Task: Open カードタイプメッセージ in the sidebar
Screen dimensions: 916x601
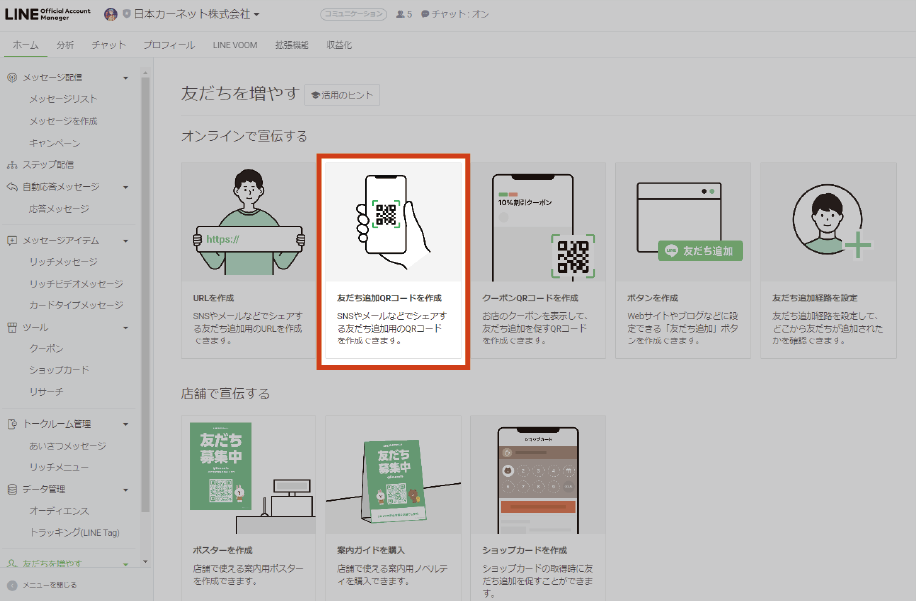Action: click(x=76, y=305)
